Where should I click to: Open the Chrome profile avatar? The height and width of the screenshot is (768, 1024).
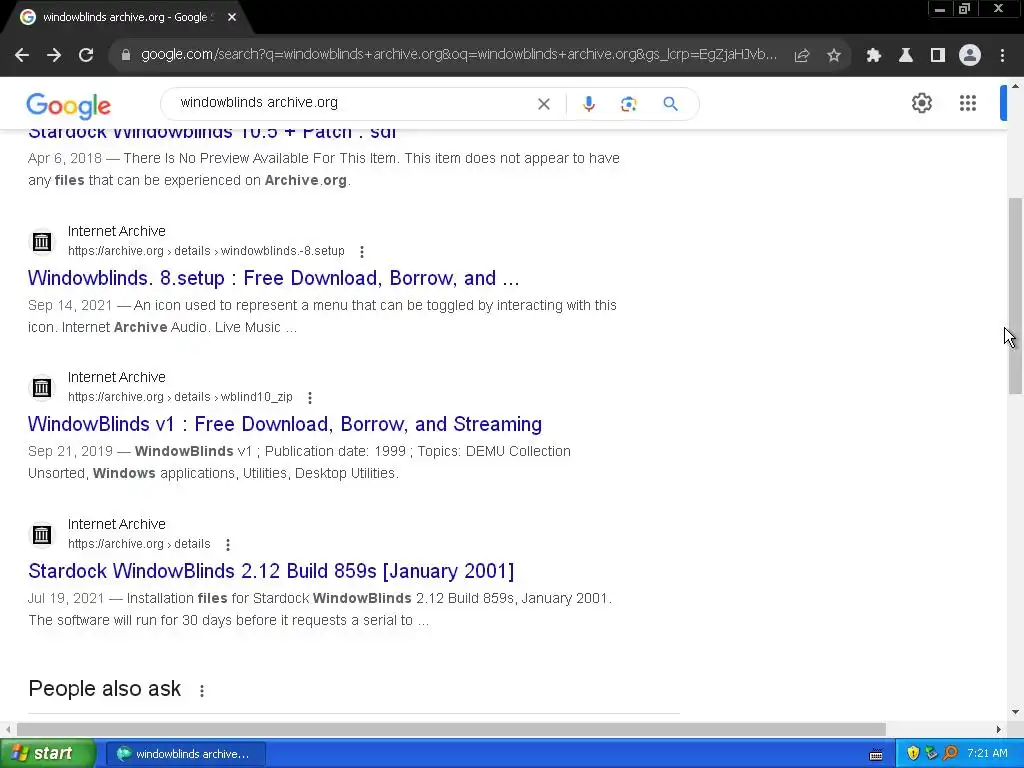coord(970,56)
